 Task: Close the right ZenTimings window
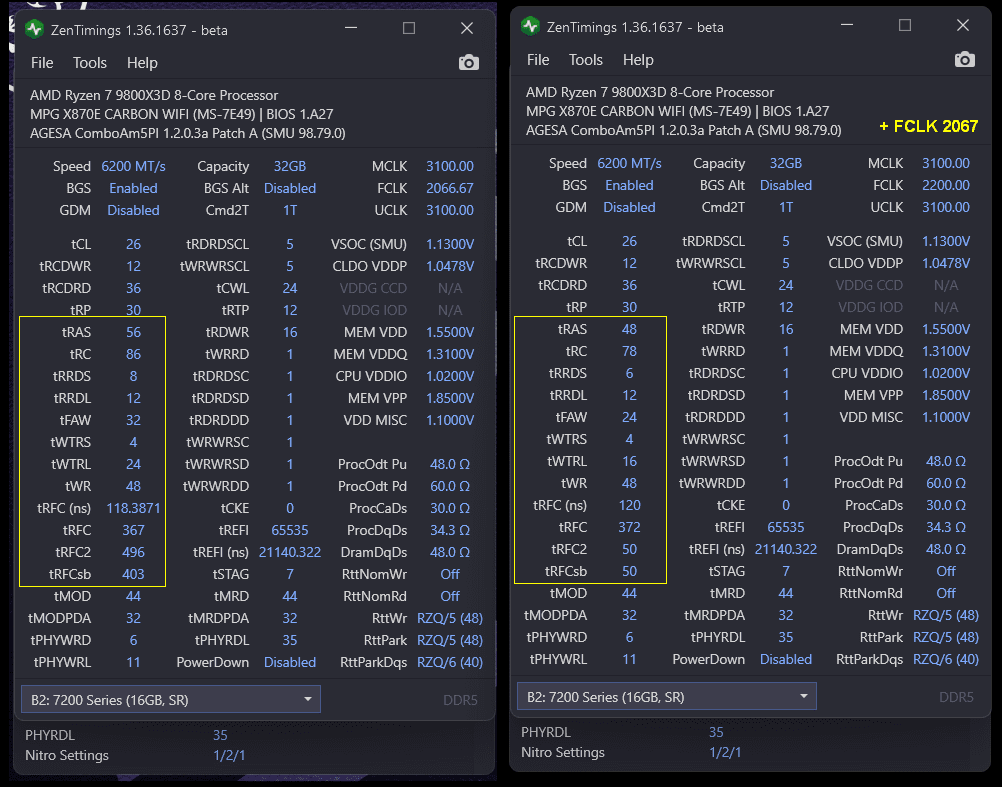click(963, 26)
